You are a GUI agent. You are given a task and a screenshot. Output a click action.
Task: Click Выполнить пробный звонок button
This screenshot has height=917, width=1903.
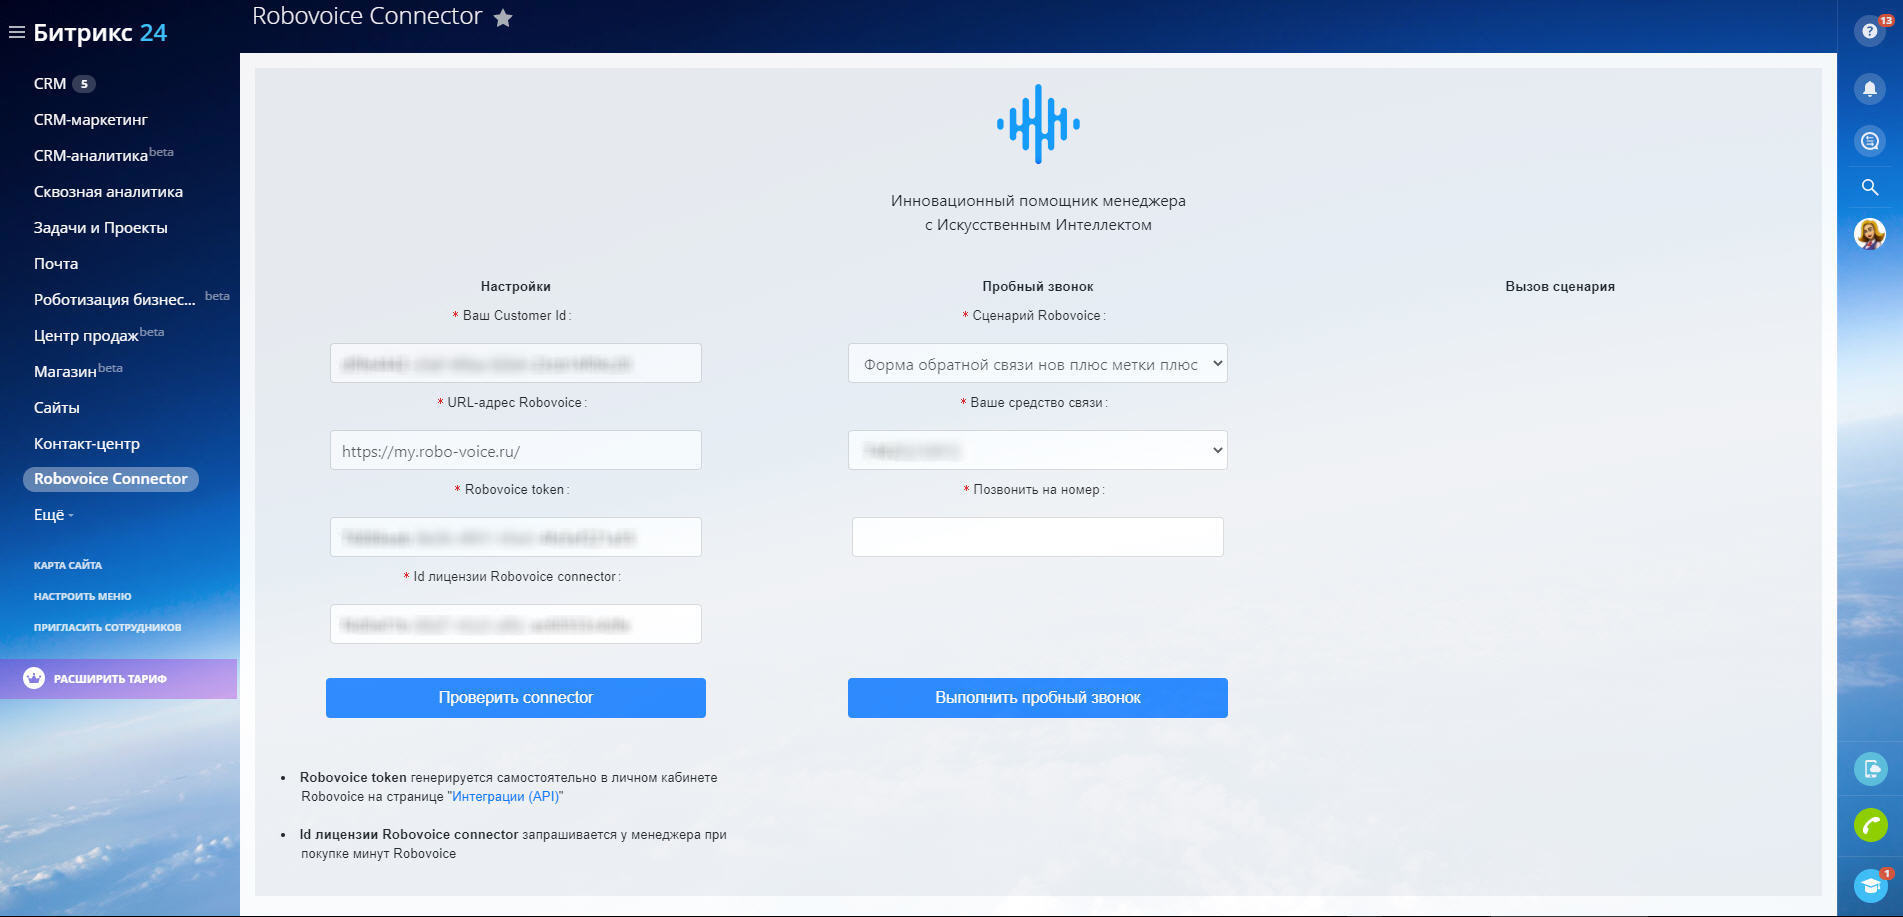(x=1038, y=698)
